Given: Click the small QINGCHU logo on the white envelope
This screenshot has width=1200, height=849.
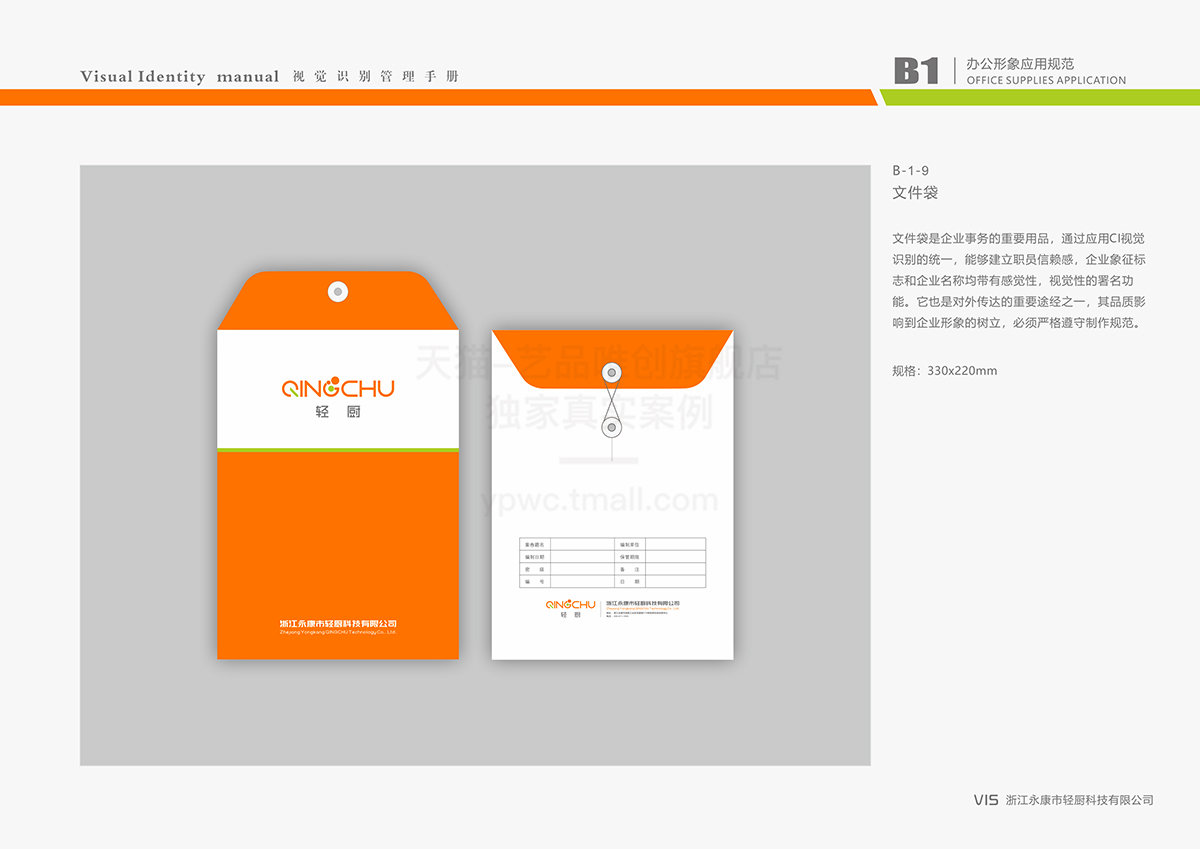Looking at the screenshot, I should coord(570,604).
